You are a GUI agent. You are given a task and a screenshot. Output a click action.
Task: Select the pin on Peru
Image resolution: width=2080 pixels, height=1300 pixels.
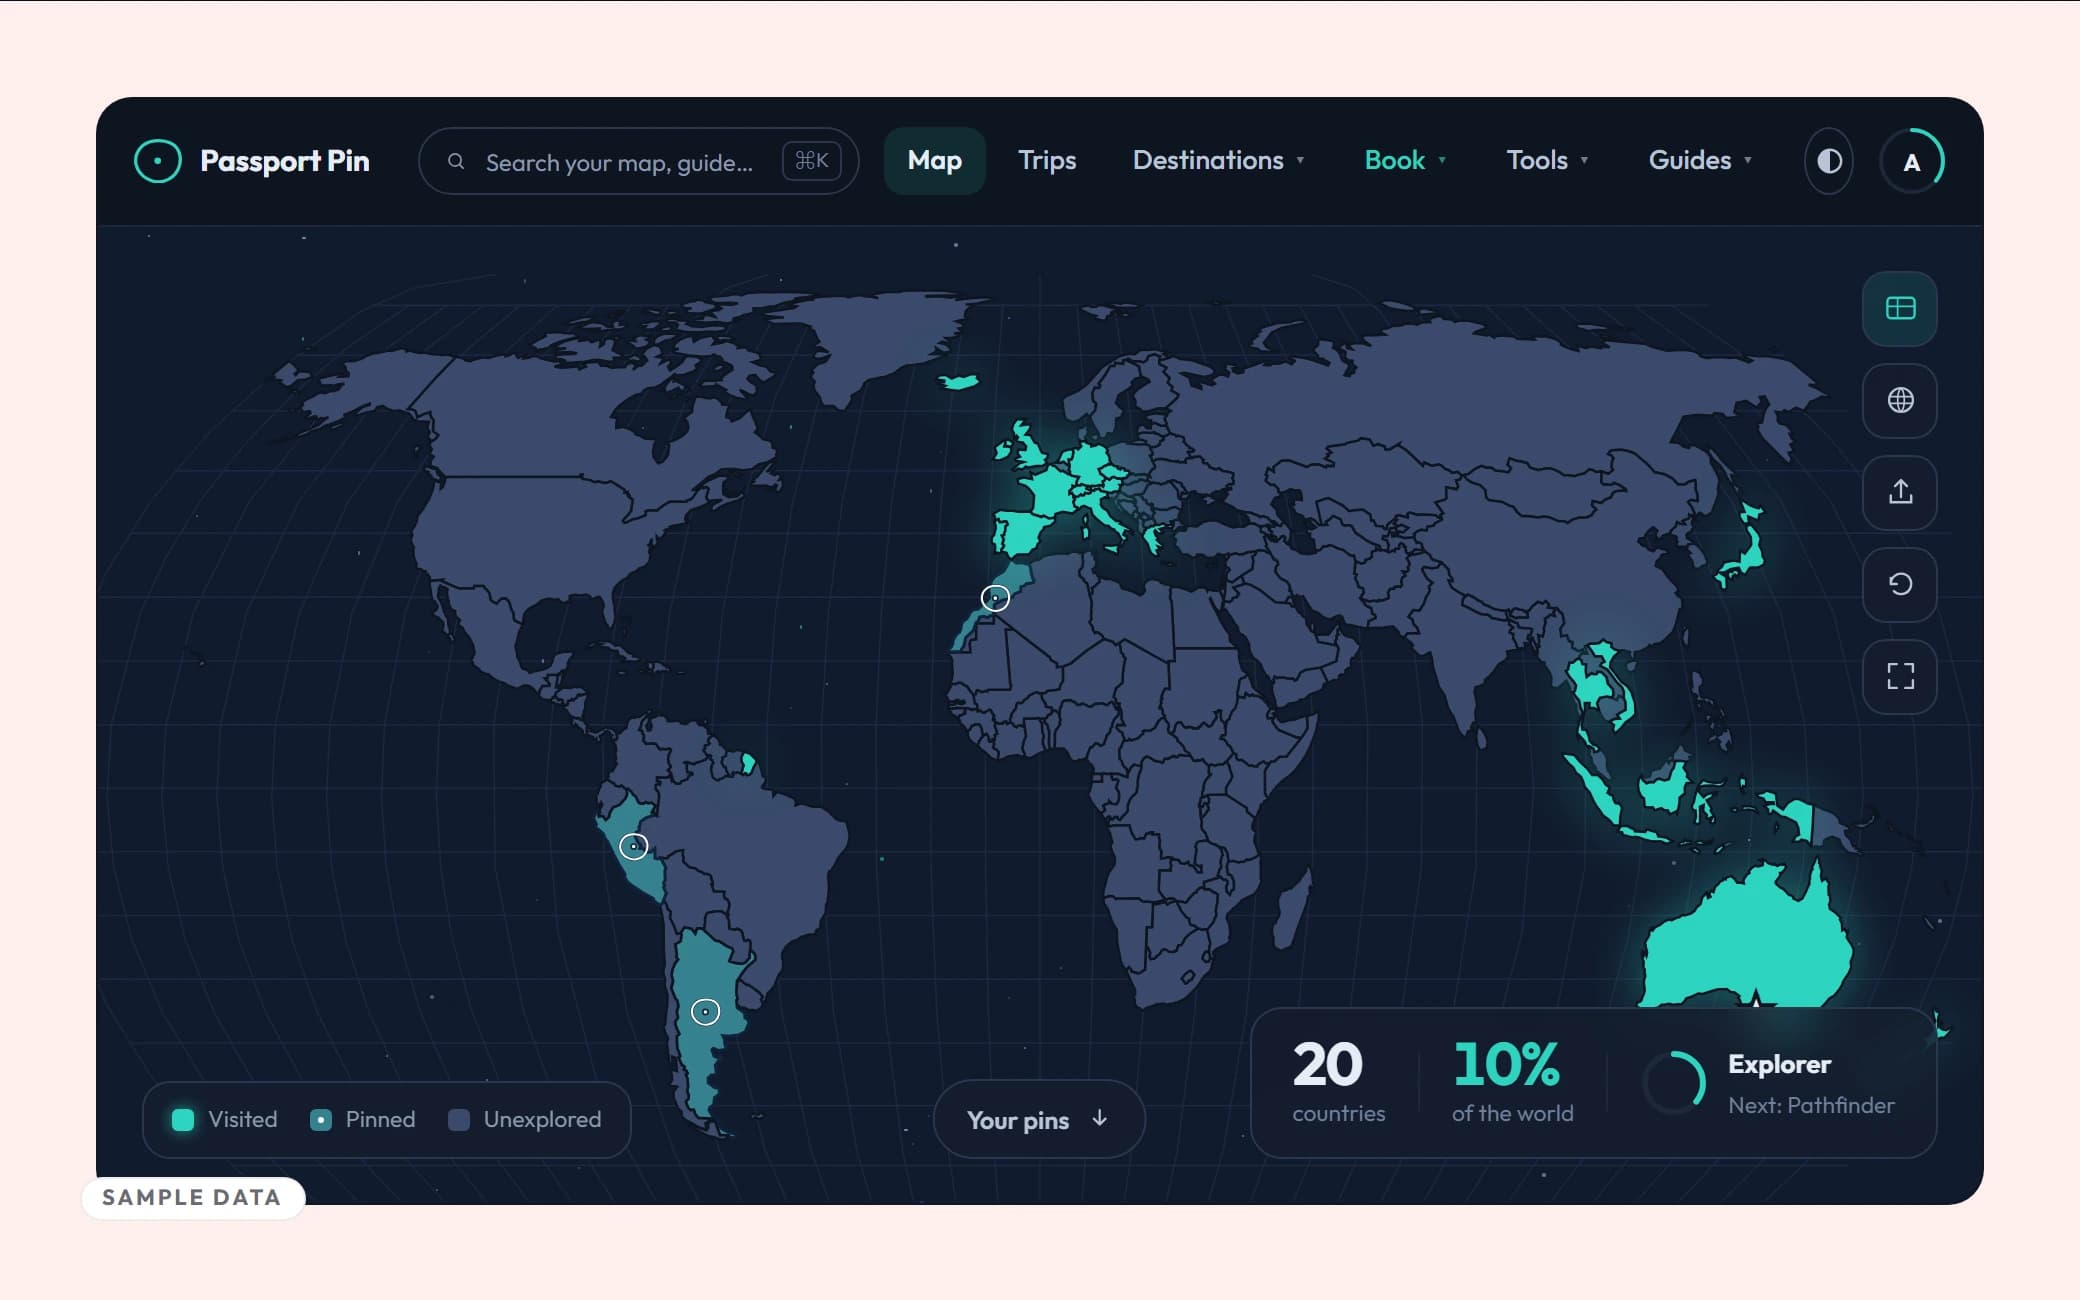634,846
